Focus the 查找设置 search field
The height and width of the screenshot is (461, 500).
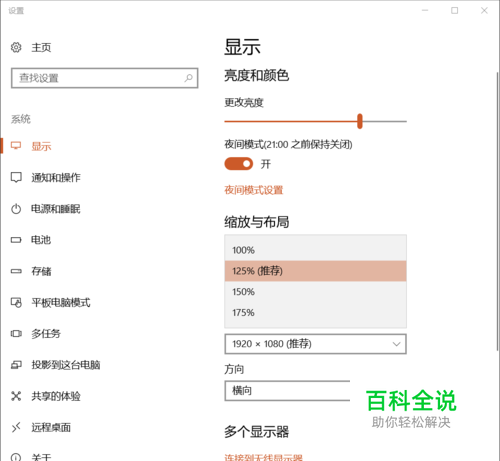[105, 78]
